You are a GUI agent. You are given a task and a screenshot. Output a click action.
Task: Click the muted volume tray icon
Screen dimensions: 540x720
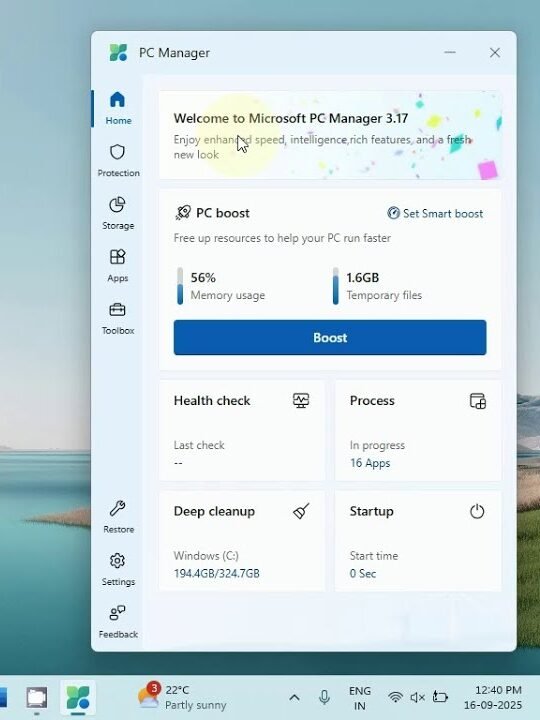click(417, 698)
